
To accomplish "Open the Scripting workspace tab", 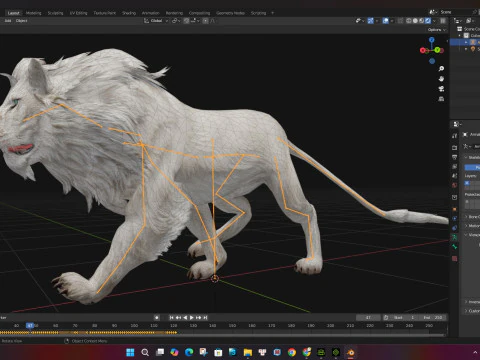I will click(258, 13).
